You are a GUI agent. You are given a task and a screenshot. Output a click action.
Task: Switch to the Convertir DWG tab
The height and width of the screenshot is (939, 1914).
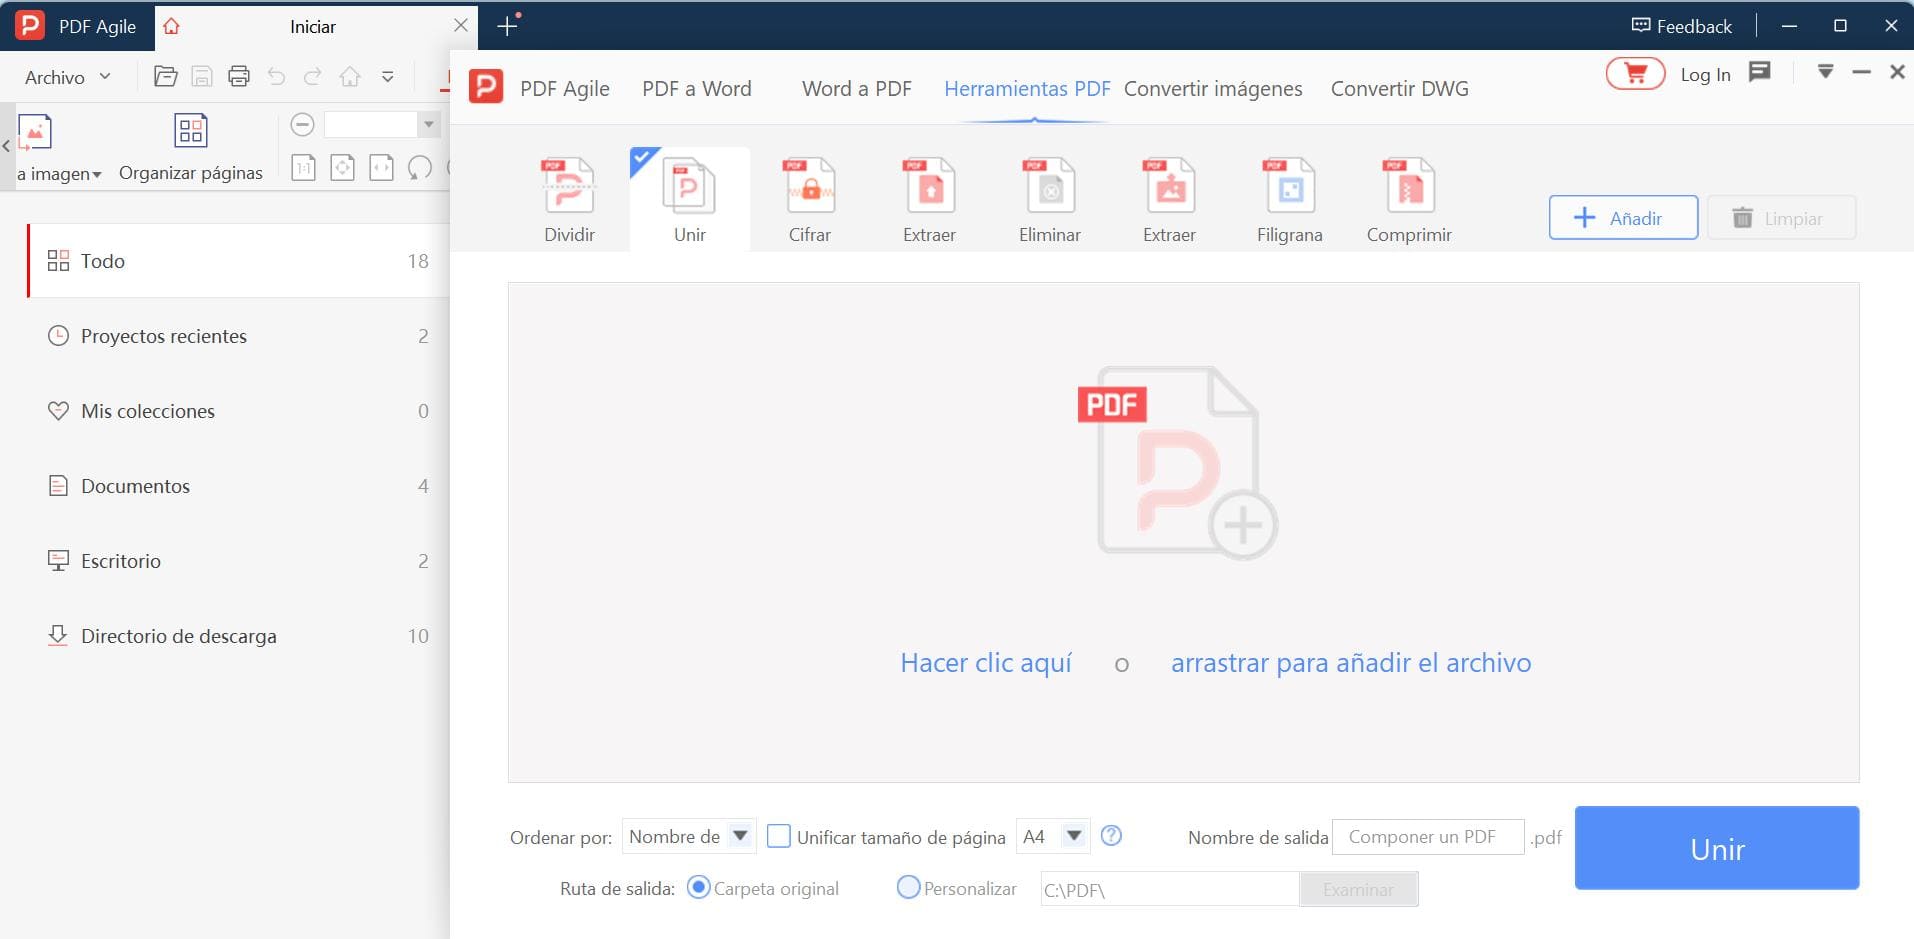(x=1399, y=88)
